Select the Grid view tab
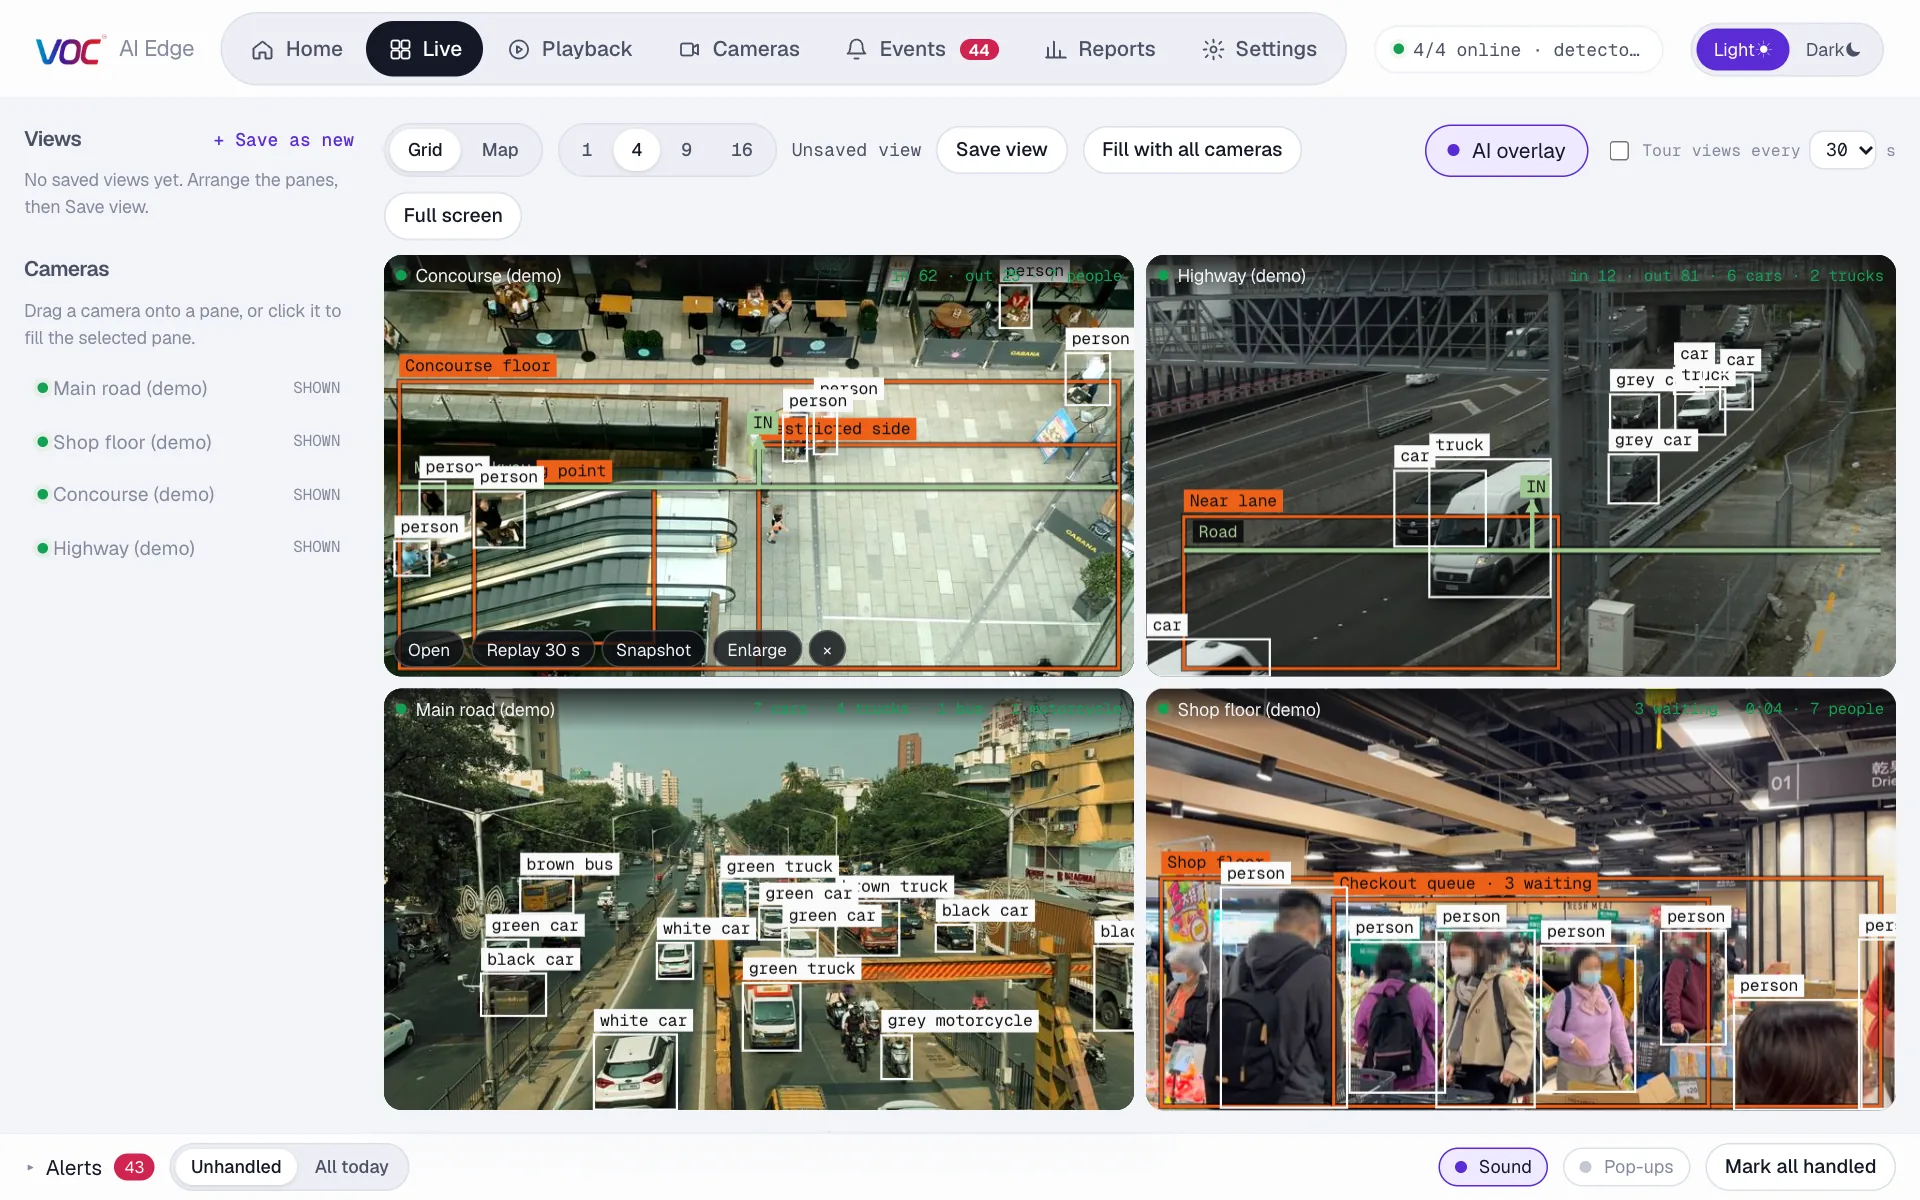 pos(425,150)
